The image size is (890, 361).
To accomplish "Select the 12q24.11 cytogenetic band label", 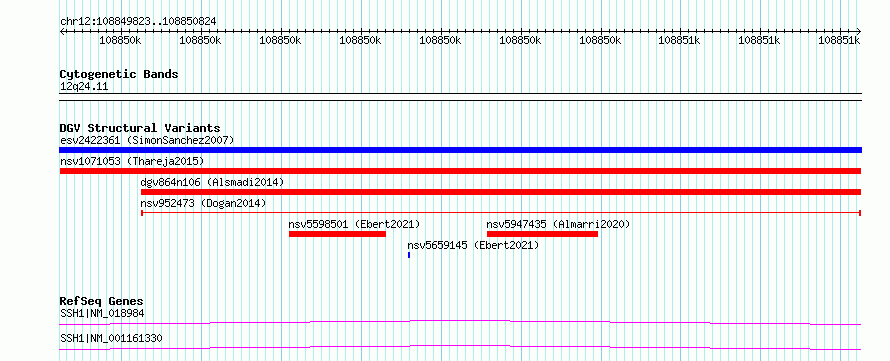I will [84, 87].
